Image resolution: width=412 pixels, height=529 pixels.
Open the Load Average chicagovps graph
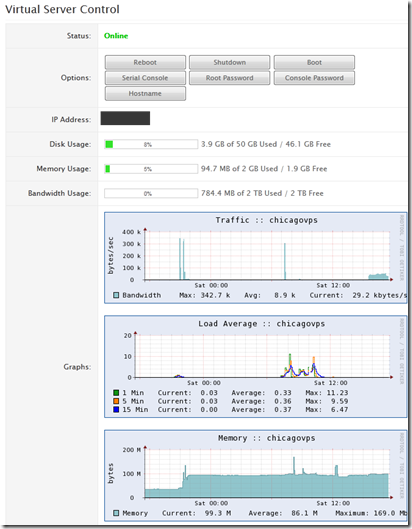pyautogui.click(x=255, y=366)
